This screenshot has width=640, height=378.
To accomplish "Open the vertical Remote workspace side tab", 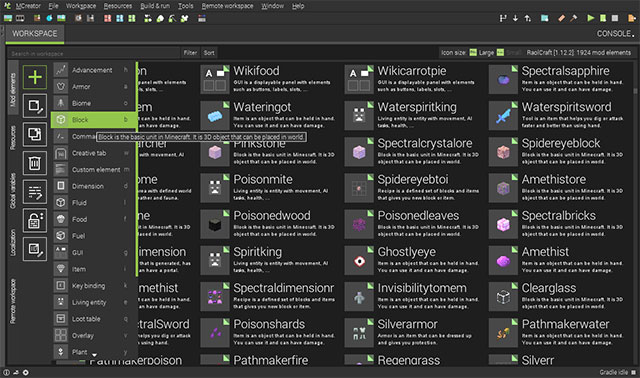I will pos(13,301).
